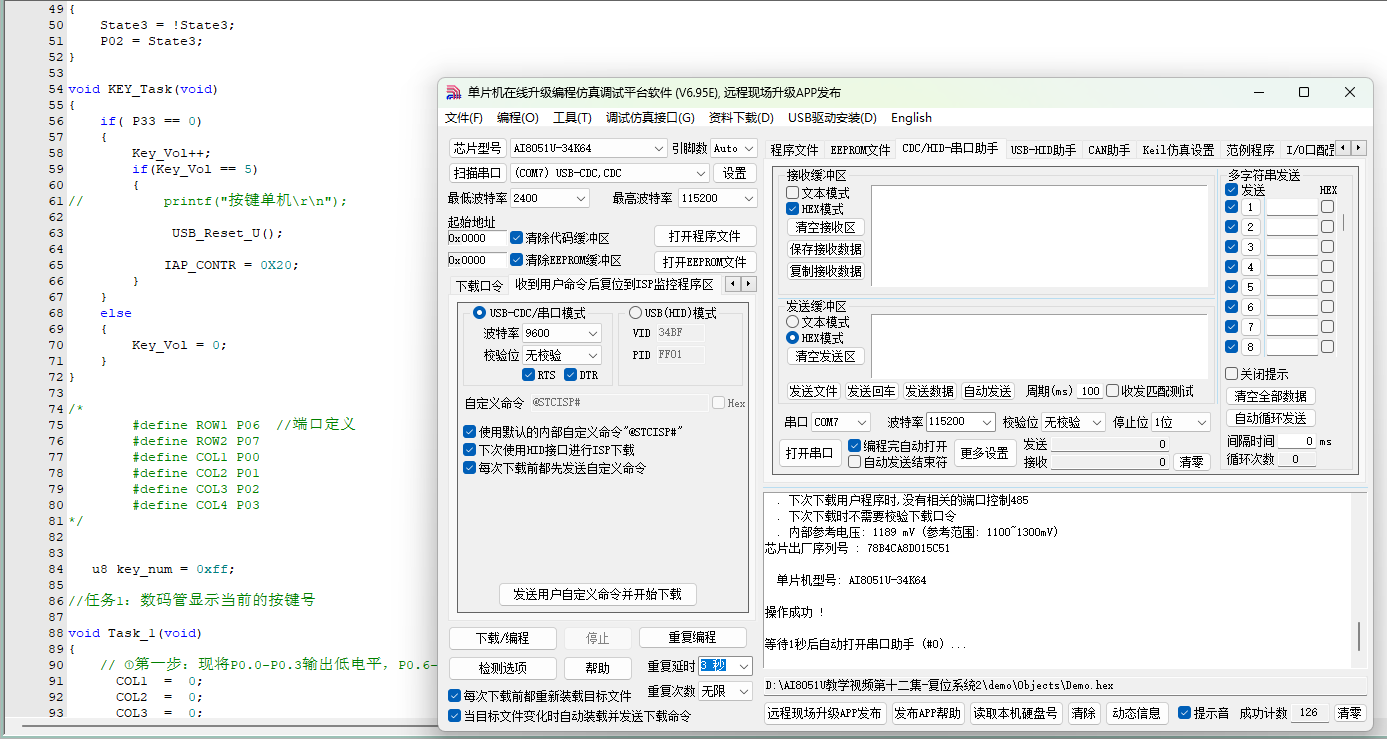The width and height of the screenshot is (1387, 739).
Task: Click 起始地址 field beside 清除代码缓冲区
Action: point(477,238)
